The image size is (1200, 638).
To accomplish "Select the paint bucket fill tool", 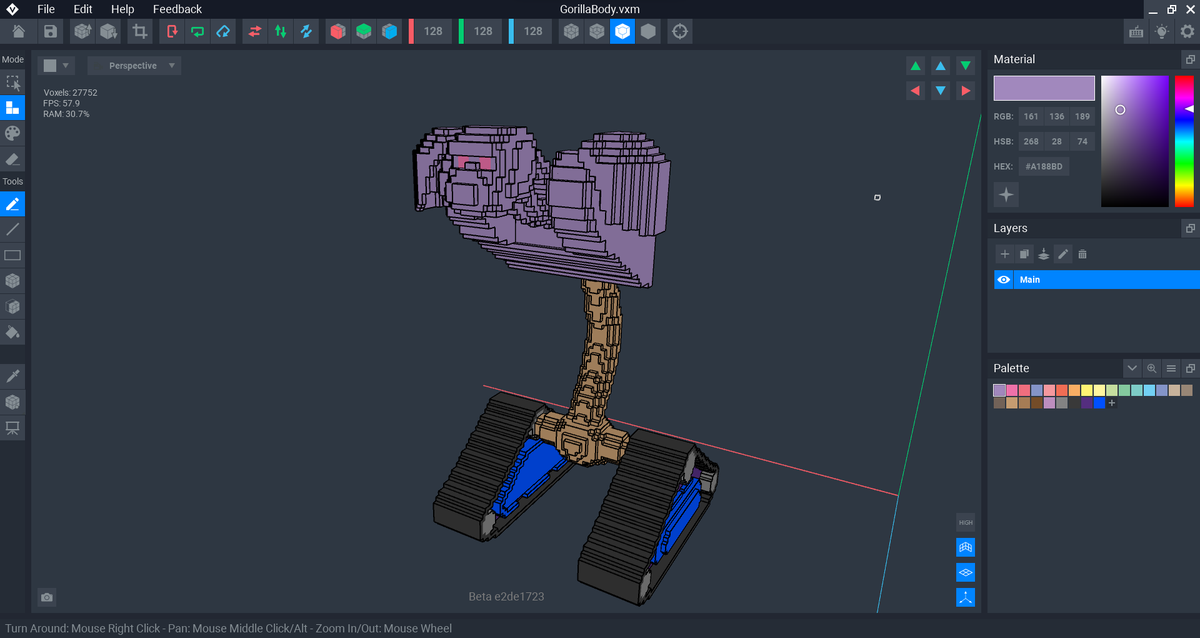I will 13,332.
